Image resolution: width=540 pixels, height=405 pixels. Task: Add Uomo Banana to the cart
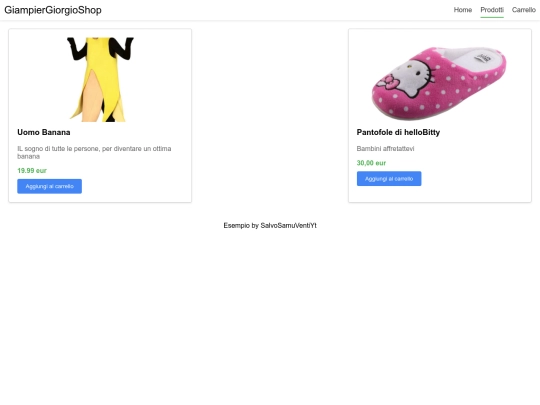pyautogui.click(x=50, y=186)
